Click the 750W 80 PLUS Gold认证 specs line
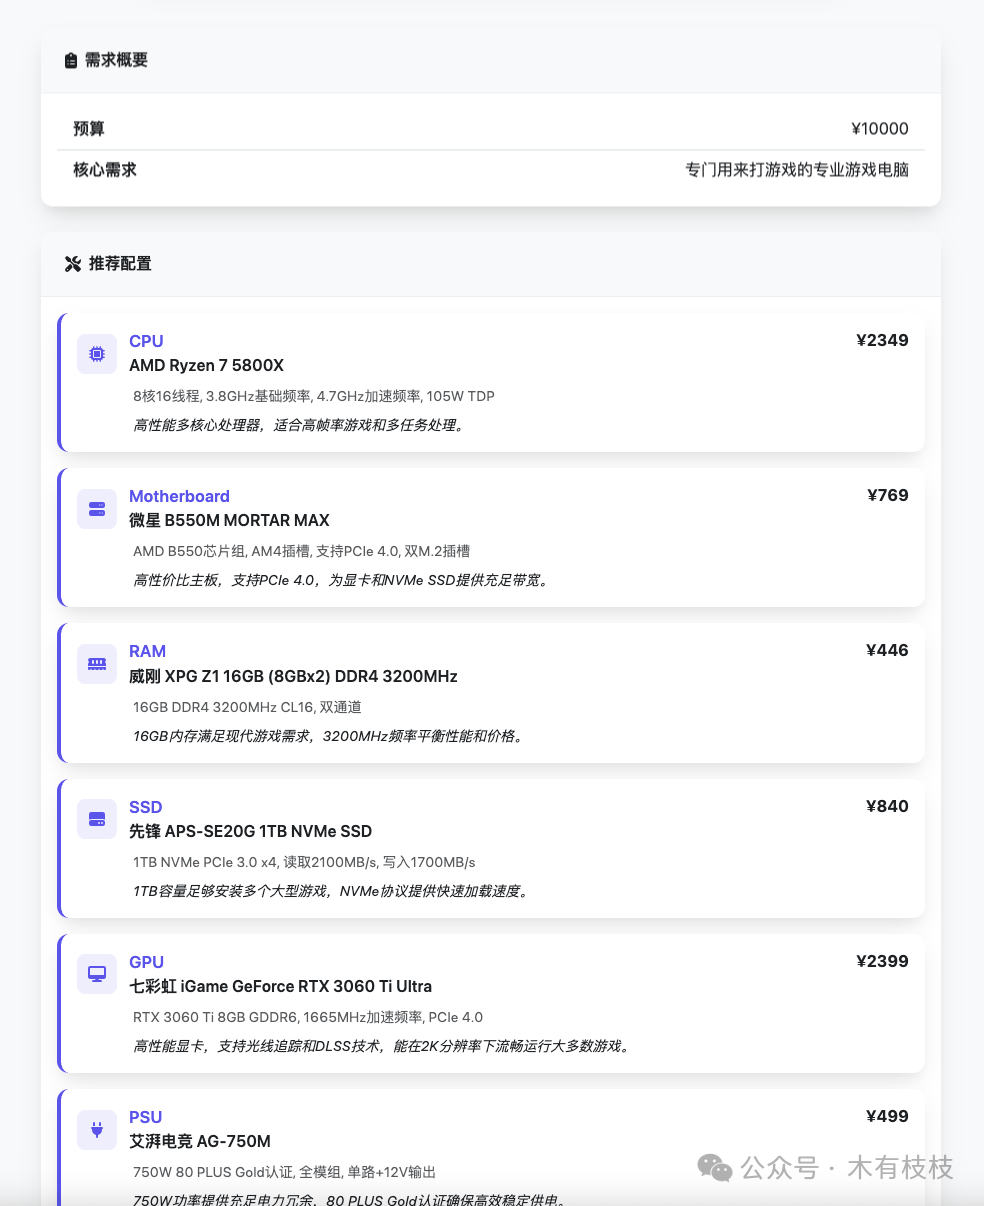This screenshot has height=1206, width=984. click(x=284, y=1172)
